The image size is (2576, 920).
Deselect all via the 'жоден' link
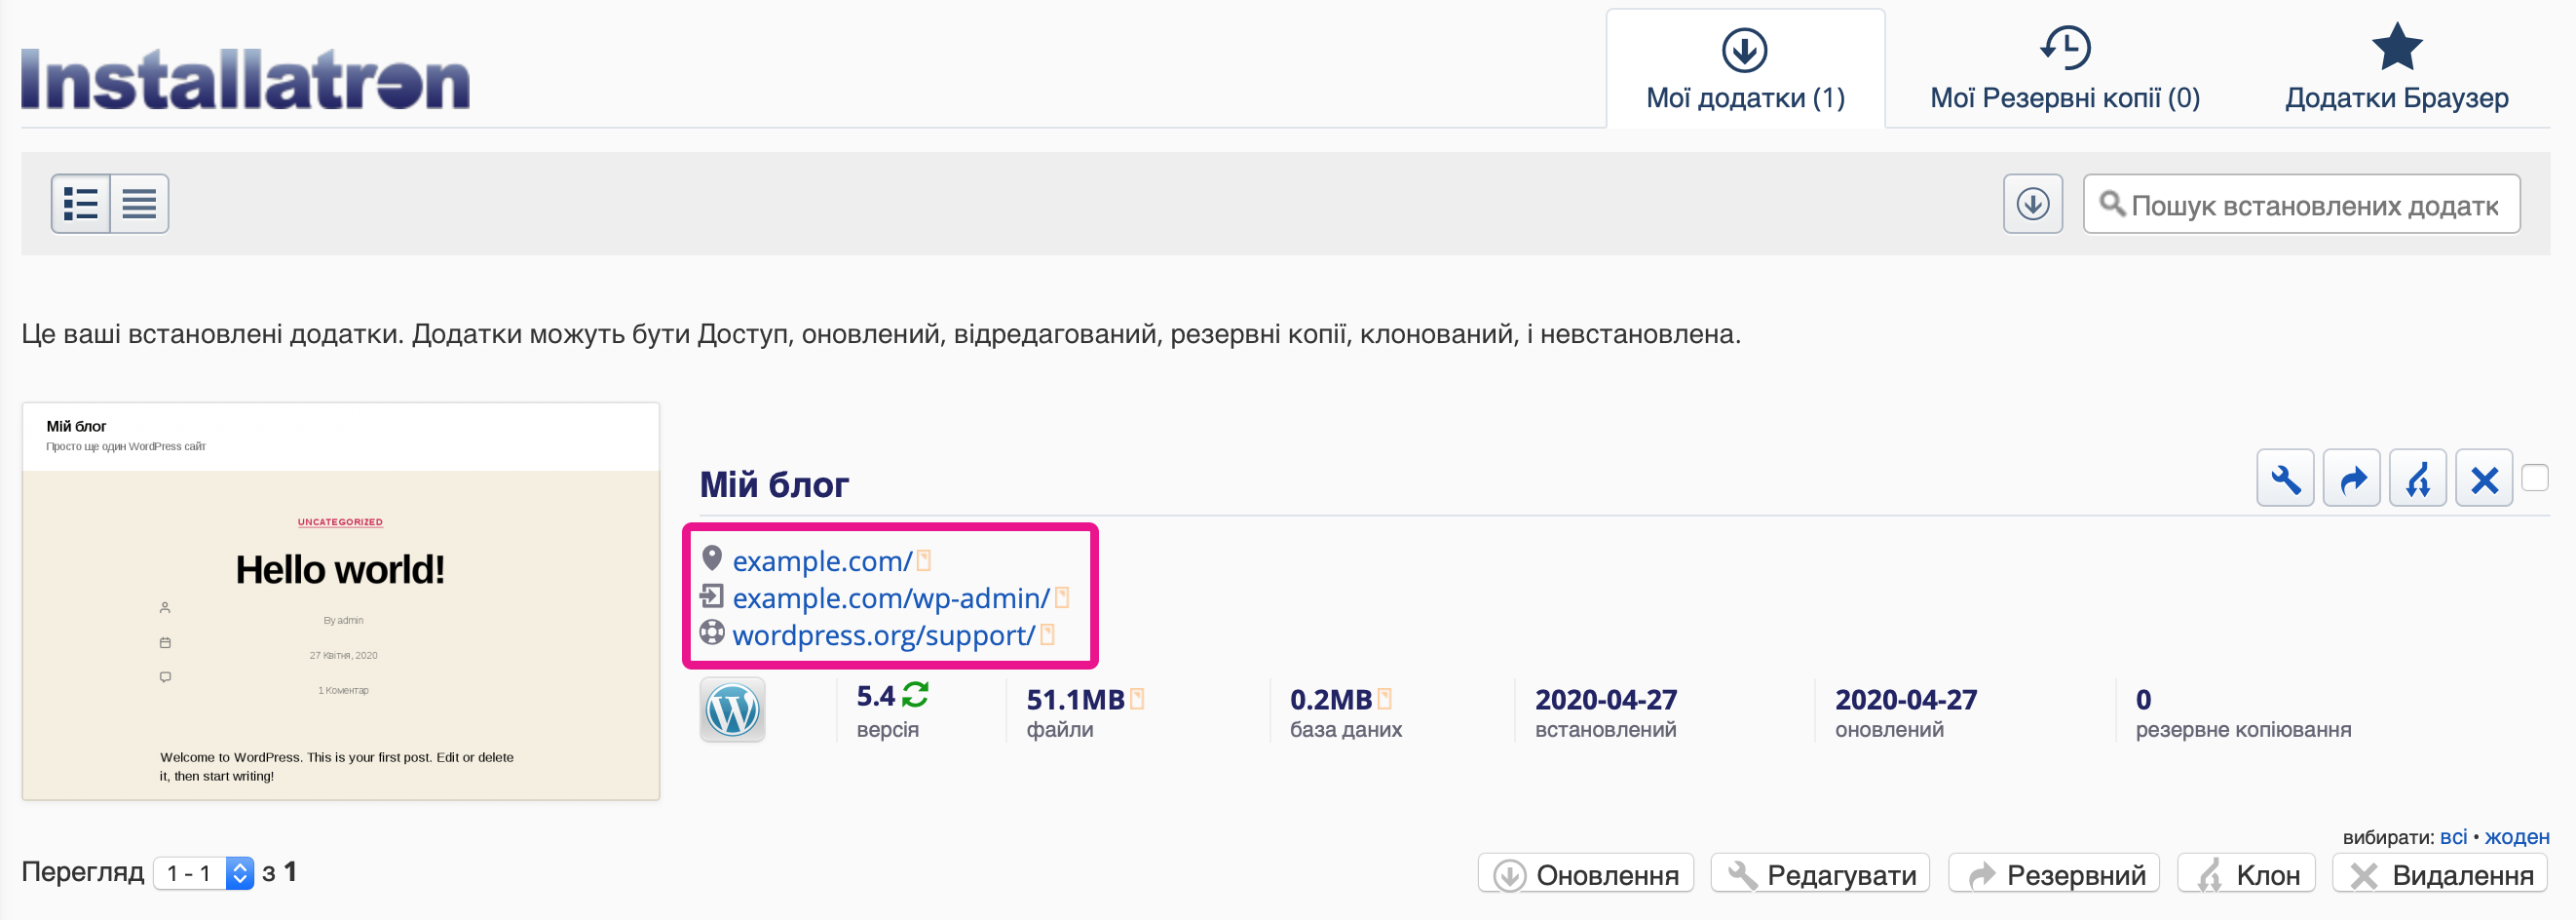(x=2516, y=837)
